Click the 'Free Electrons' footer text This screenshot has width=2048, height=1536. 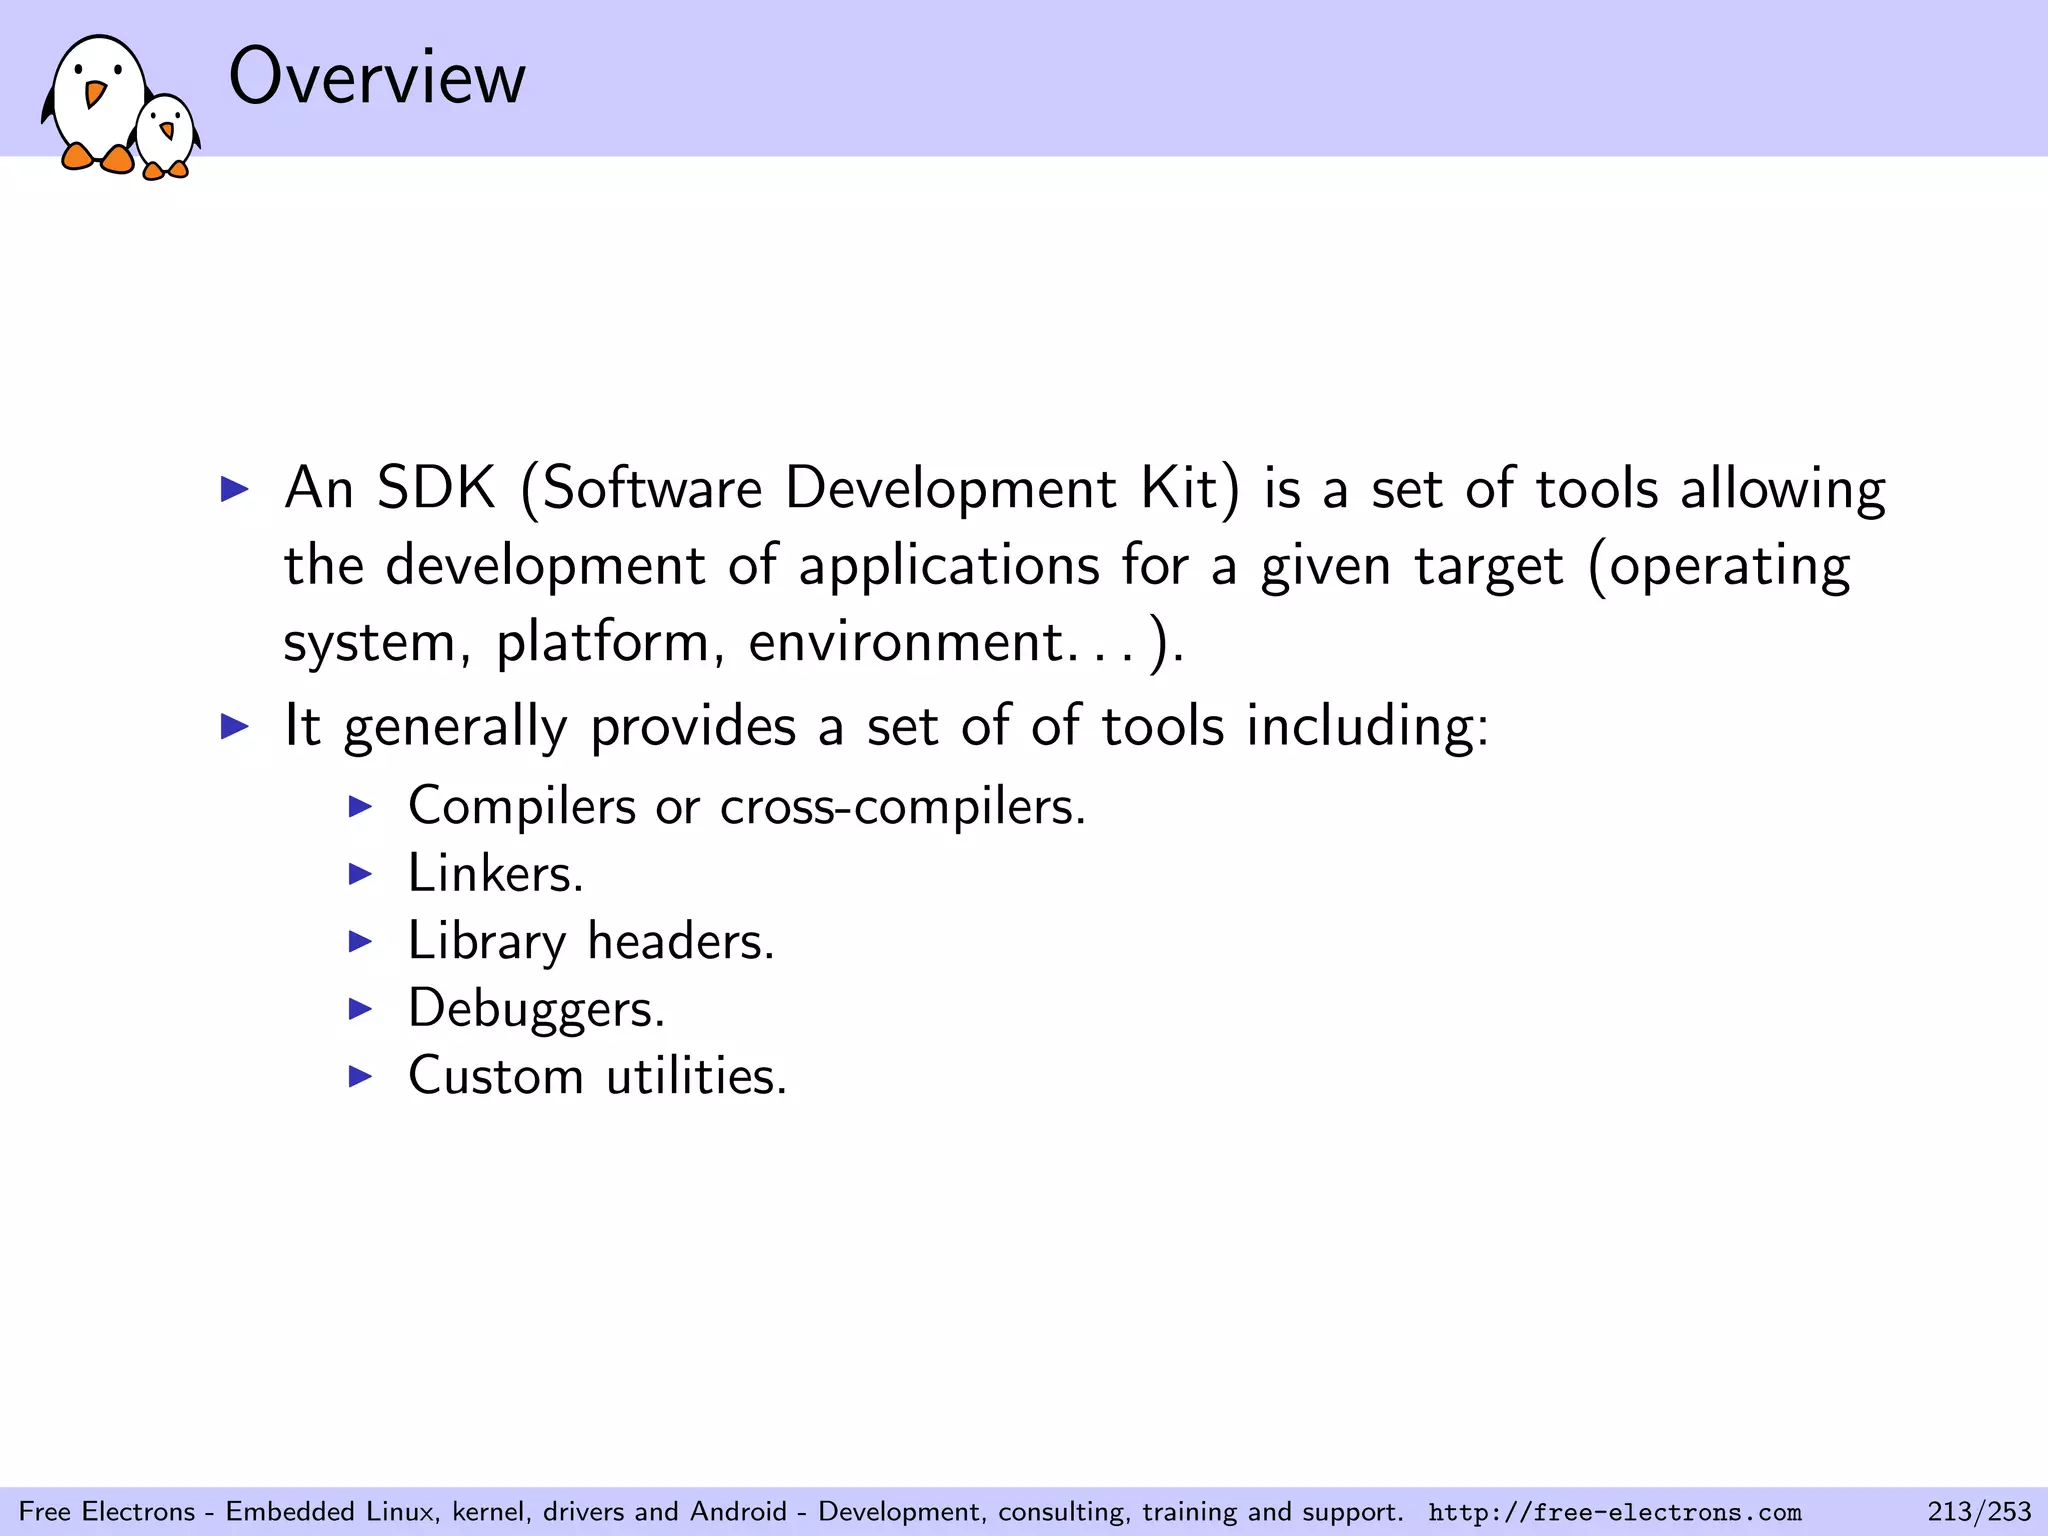point(107,1511)
